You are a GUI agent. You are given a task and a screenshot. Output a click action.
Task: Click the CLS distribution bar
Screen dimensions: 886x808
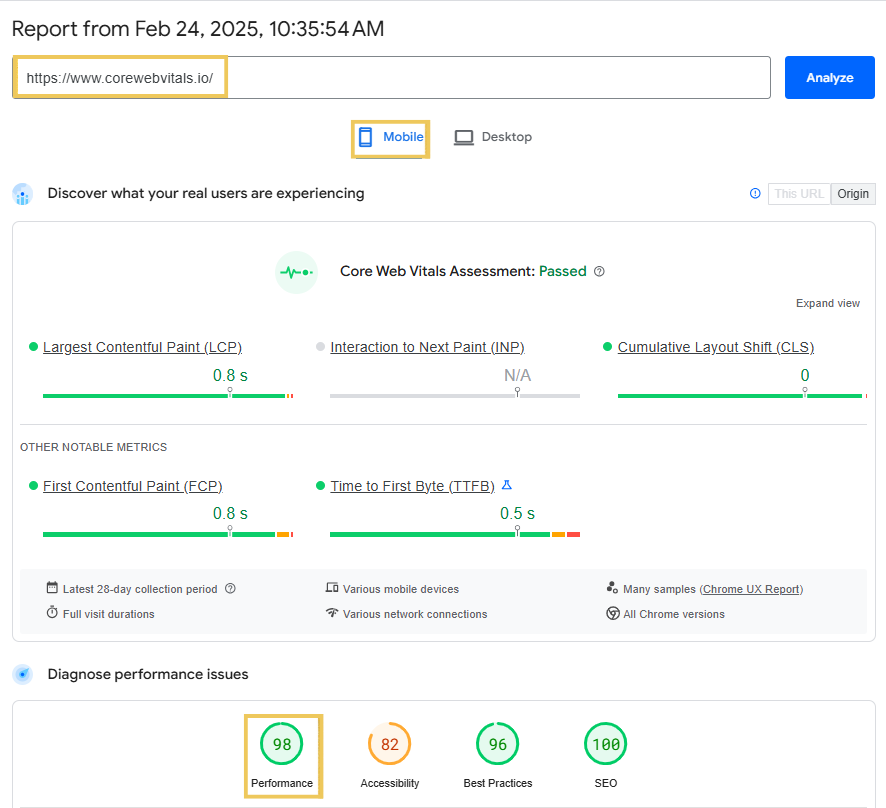tap(742, 396)
